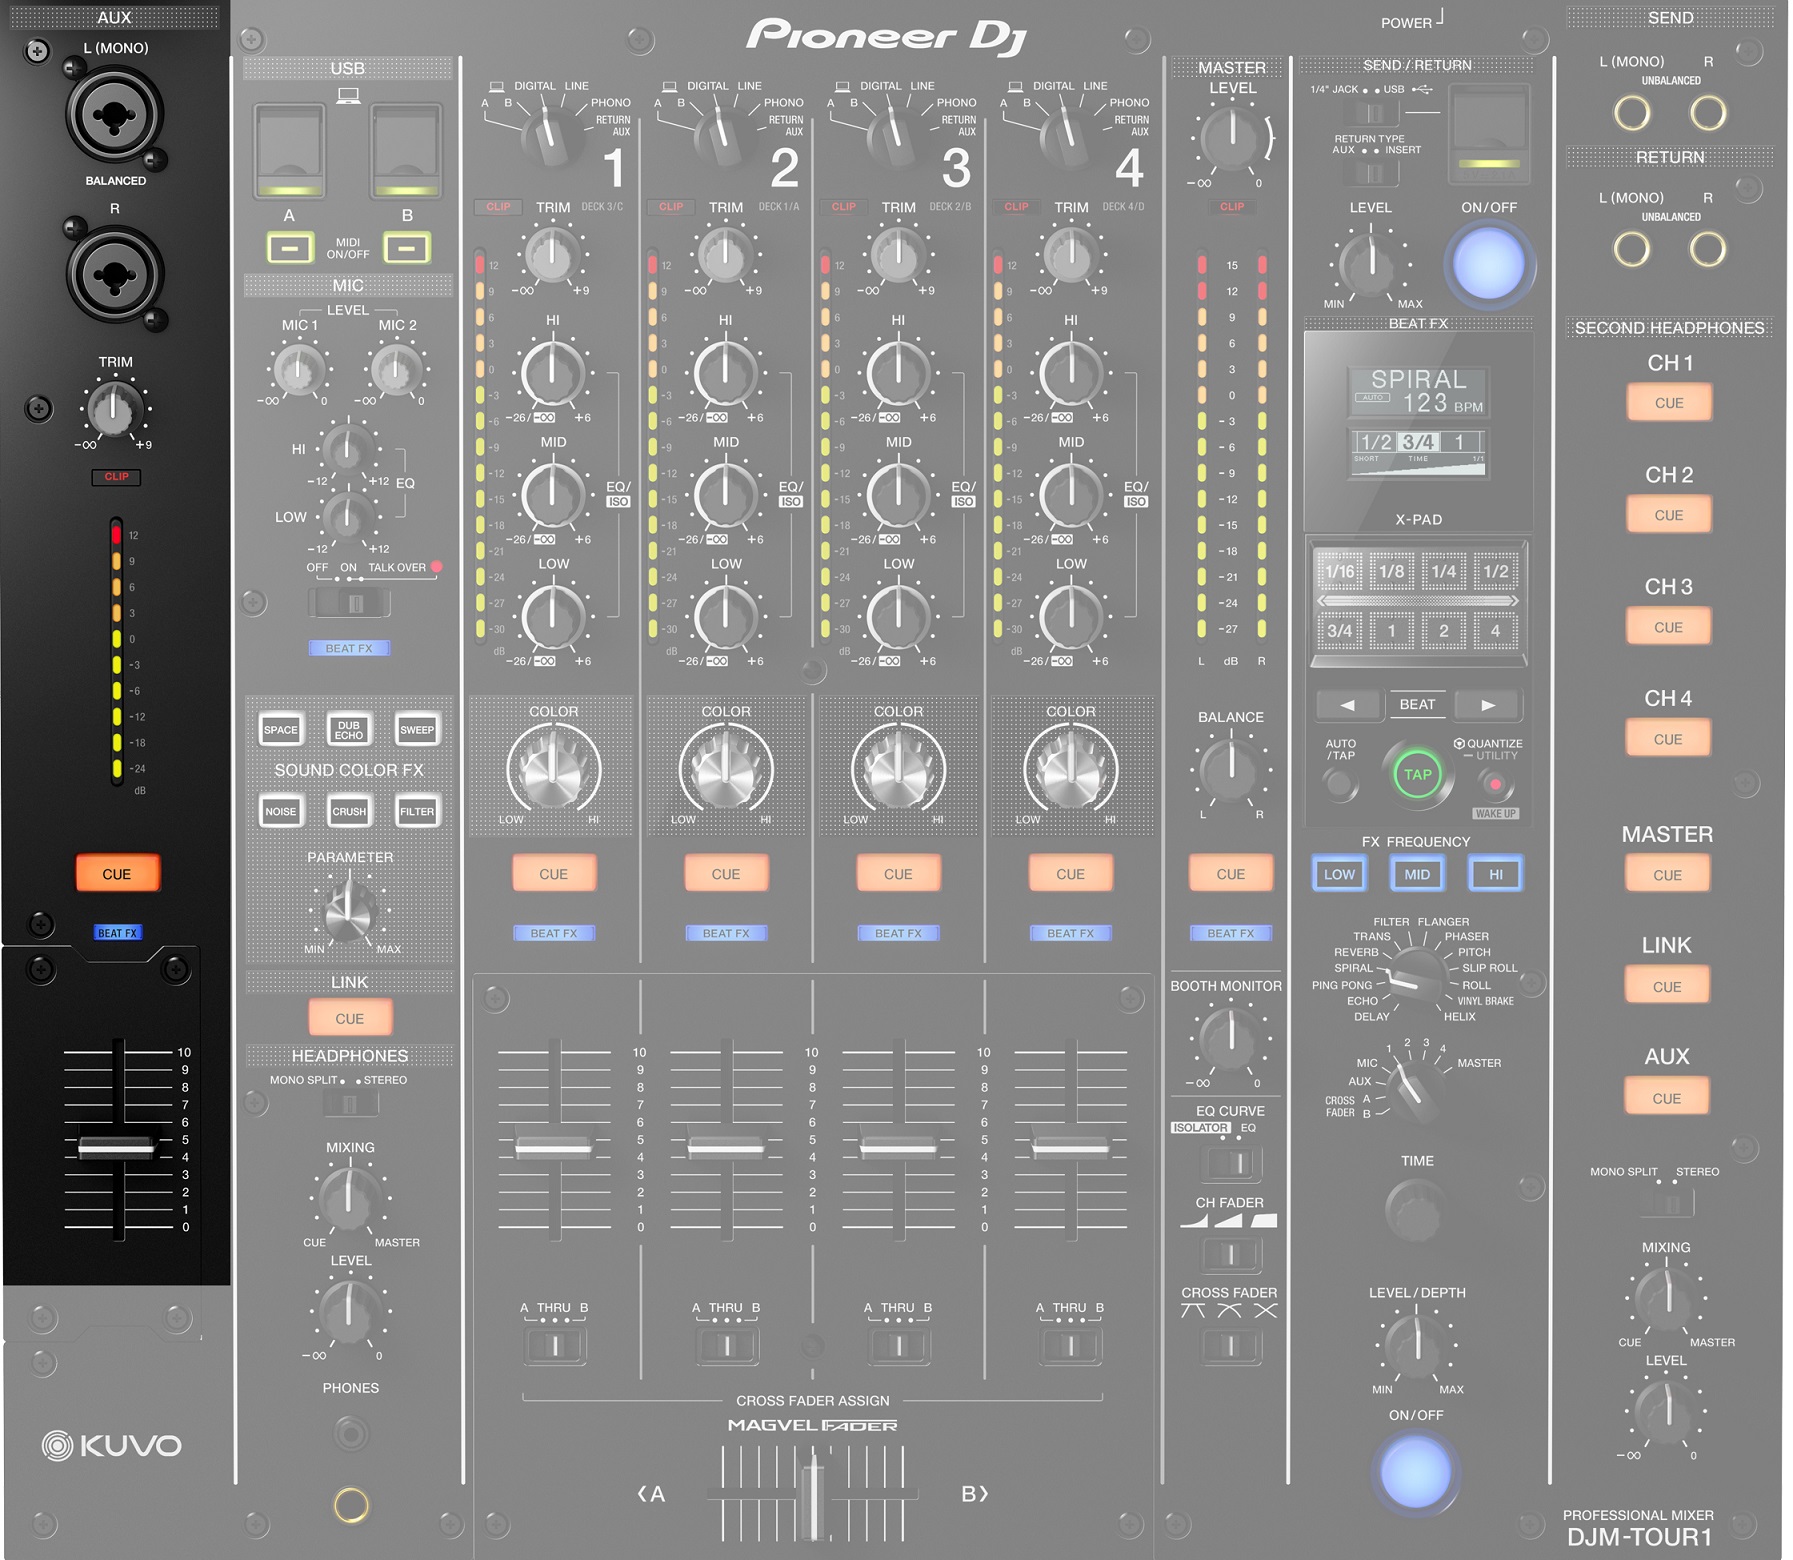Flip channel 3 crossfader assign A/THRU/B switch
The width and height of the screenshot is (1793, 1560).
click(900, 1345)
